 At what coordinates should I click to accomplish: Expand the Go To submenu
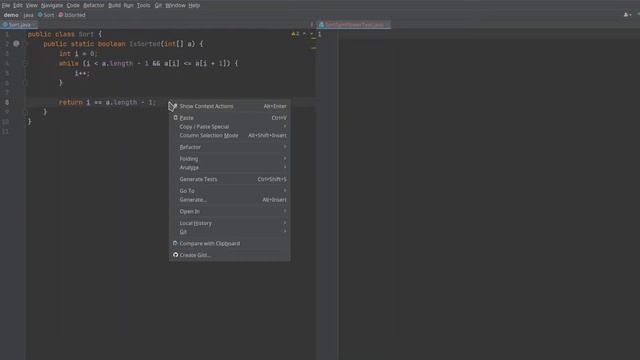[230, 191]
